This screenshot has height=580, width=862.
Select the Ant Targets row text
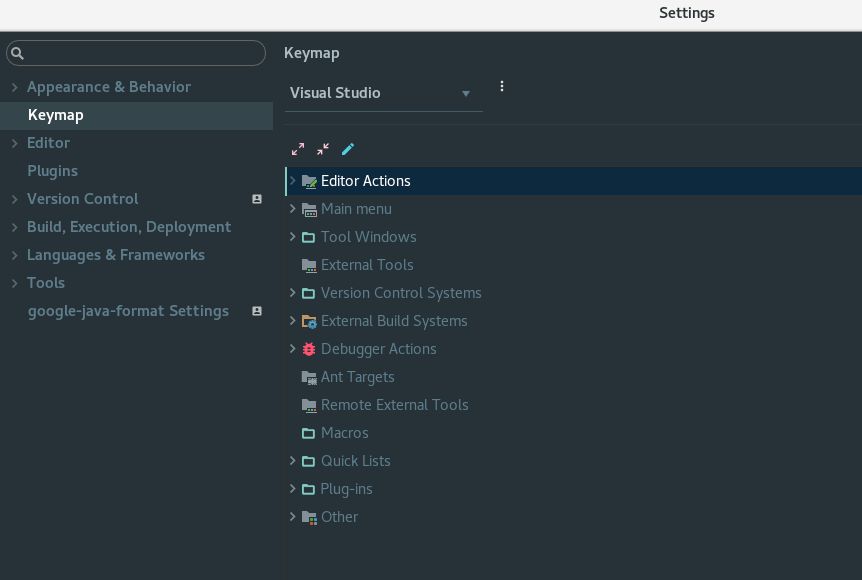(358, 377)
